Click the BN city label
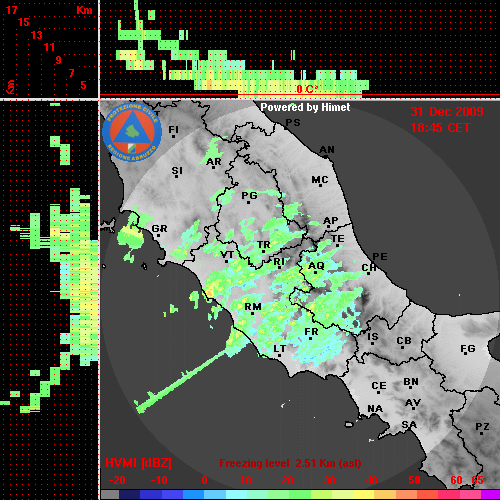Viewport: 500px width, 500px height. pyautogui.click(x=411, y=382)
